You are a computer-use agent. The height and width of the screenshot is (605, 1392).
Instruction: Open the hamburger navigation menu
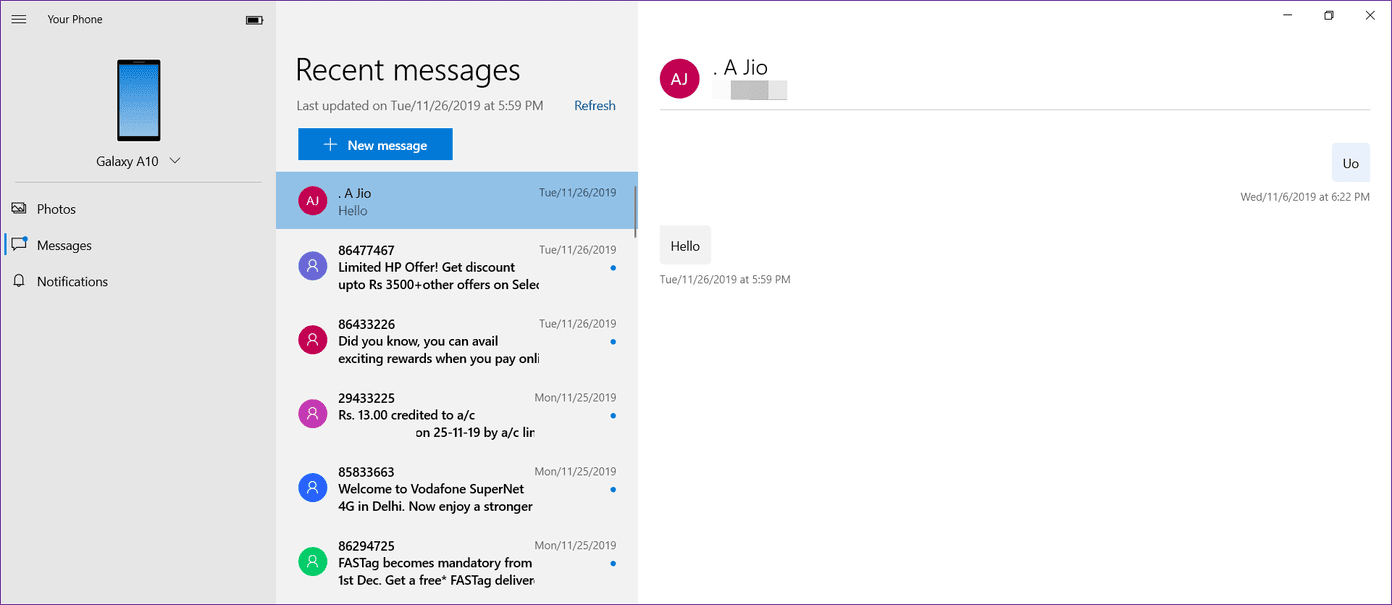pyautogui.click(x=18, y=19)
